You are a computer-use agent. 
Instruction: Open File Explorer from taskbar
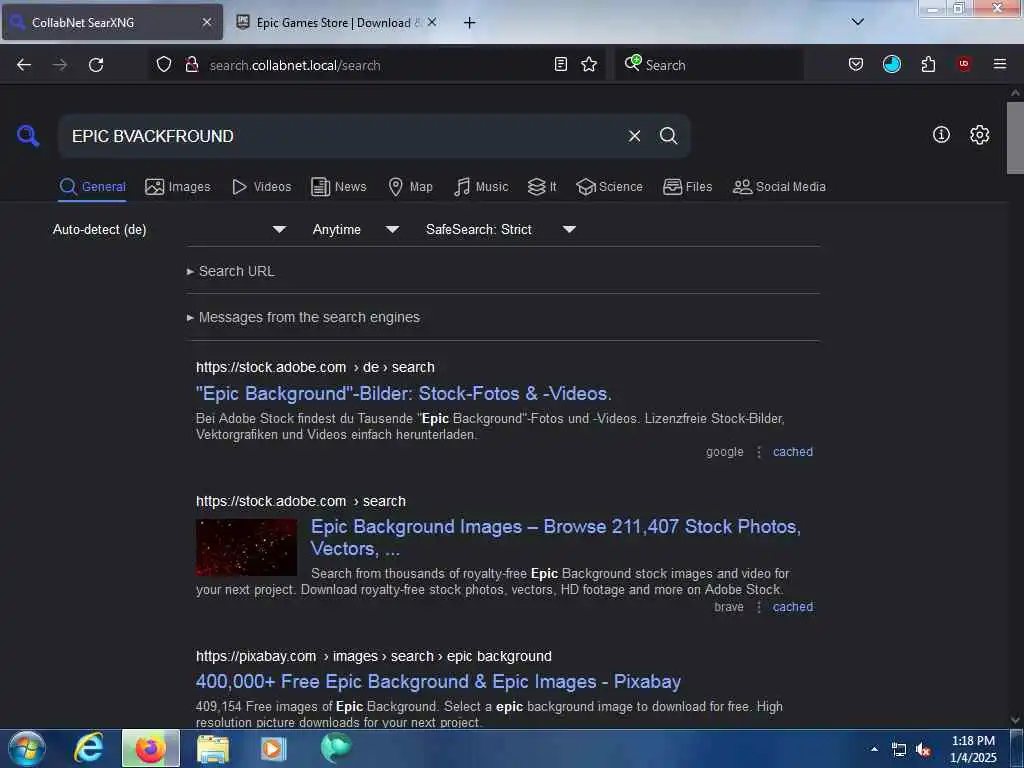(212, 748)
